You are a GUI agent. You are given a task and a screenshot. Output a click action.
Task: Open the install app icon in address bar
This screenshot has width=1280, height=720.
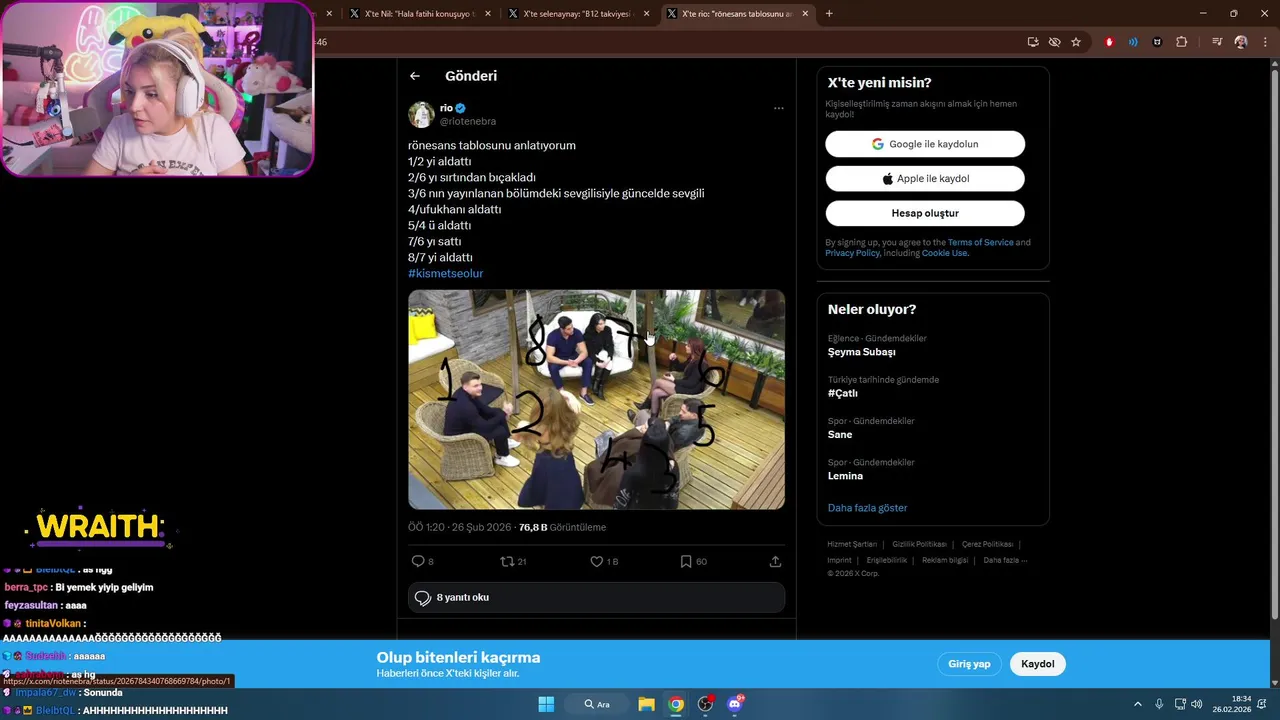coord(1033,42)
